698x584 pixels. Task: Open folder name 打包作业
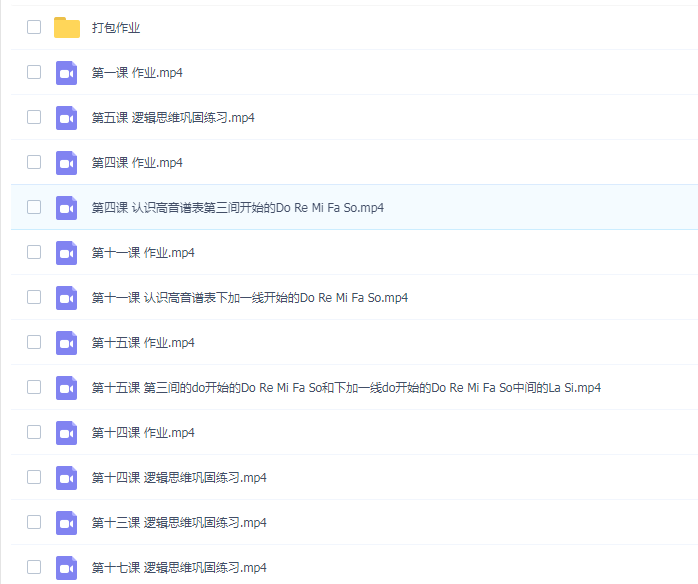click(x=116, y=28)
